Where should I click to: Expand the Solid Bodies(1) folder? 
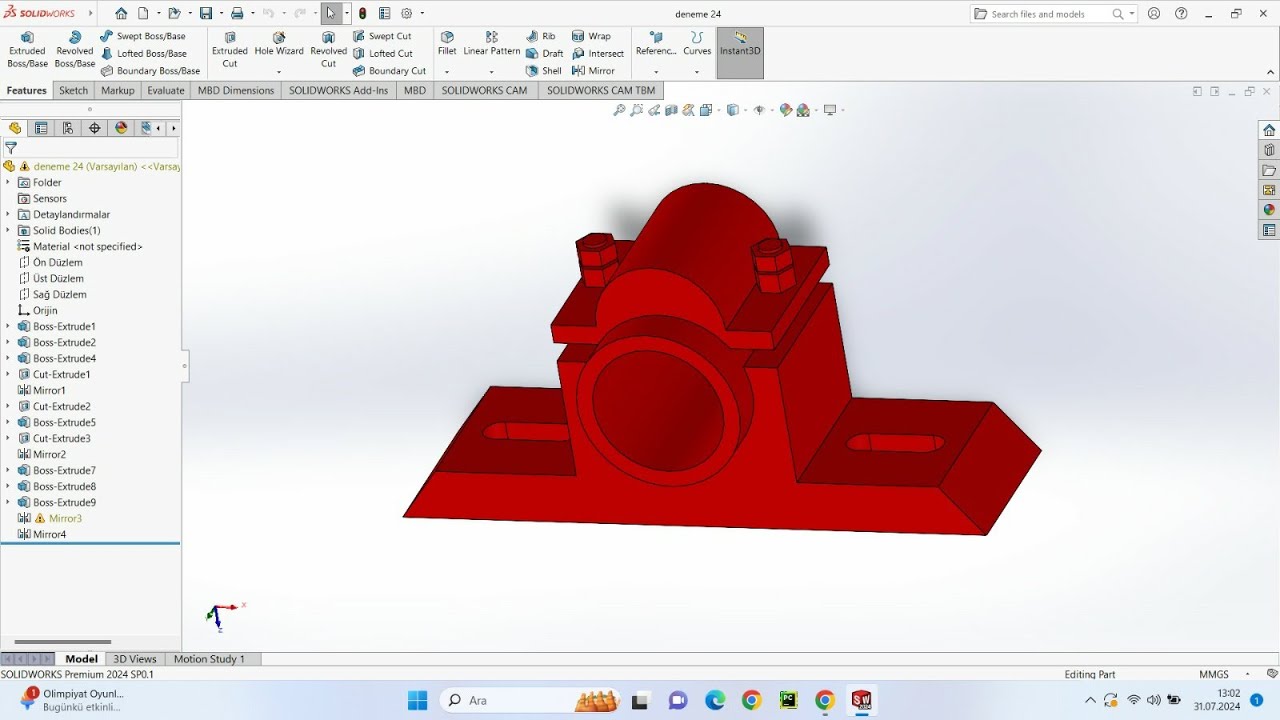click(x=8, y=230)
